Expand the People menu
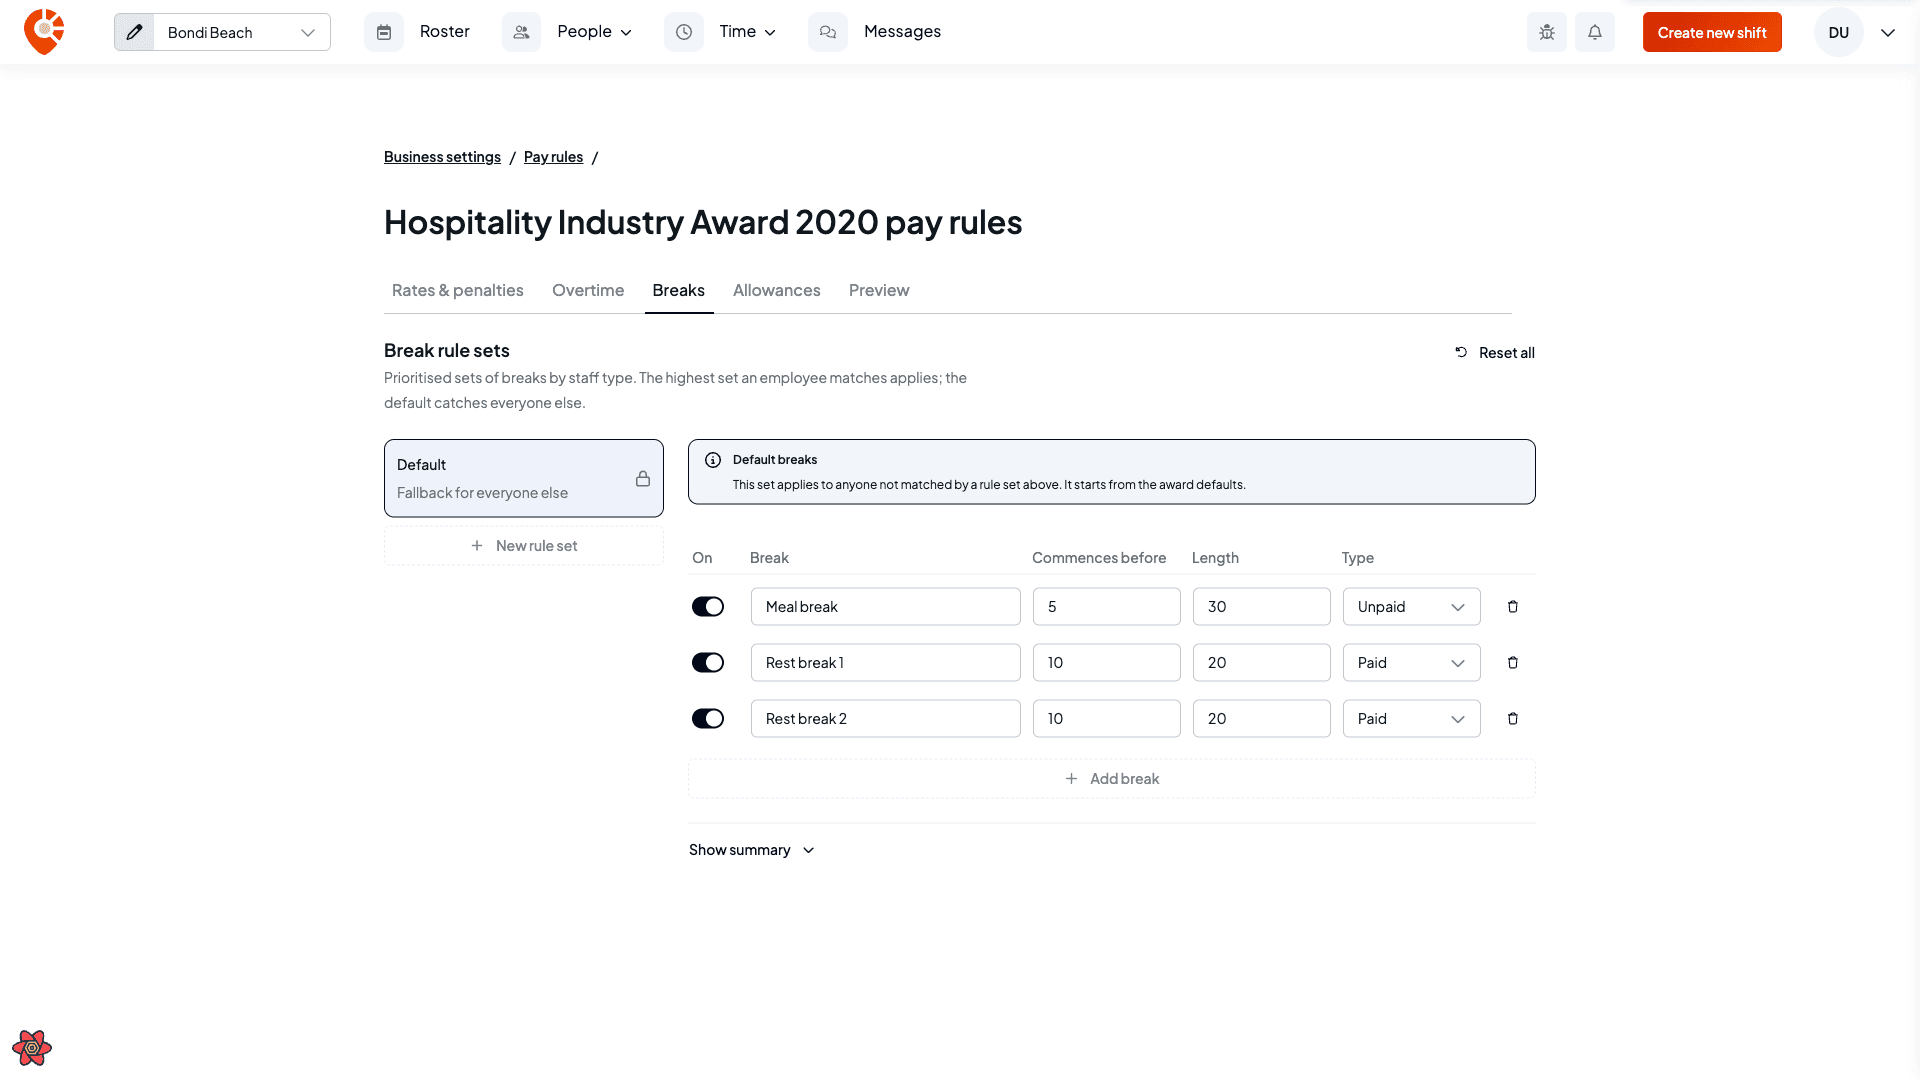Screen dimensions: 1920x1080 coord(594,32)
